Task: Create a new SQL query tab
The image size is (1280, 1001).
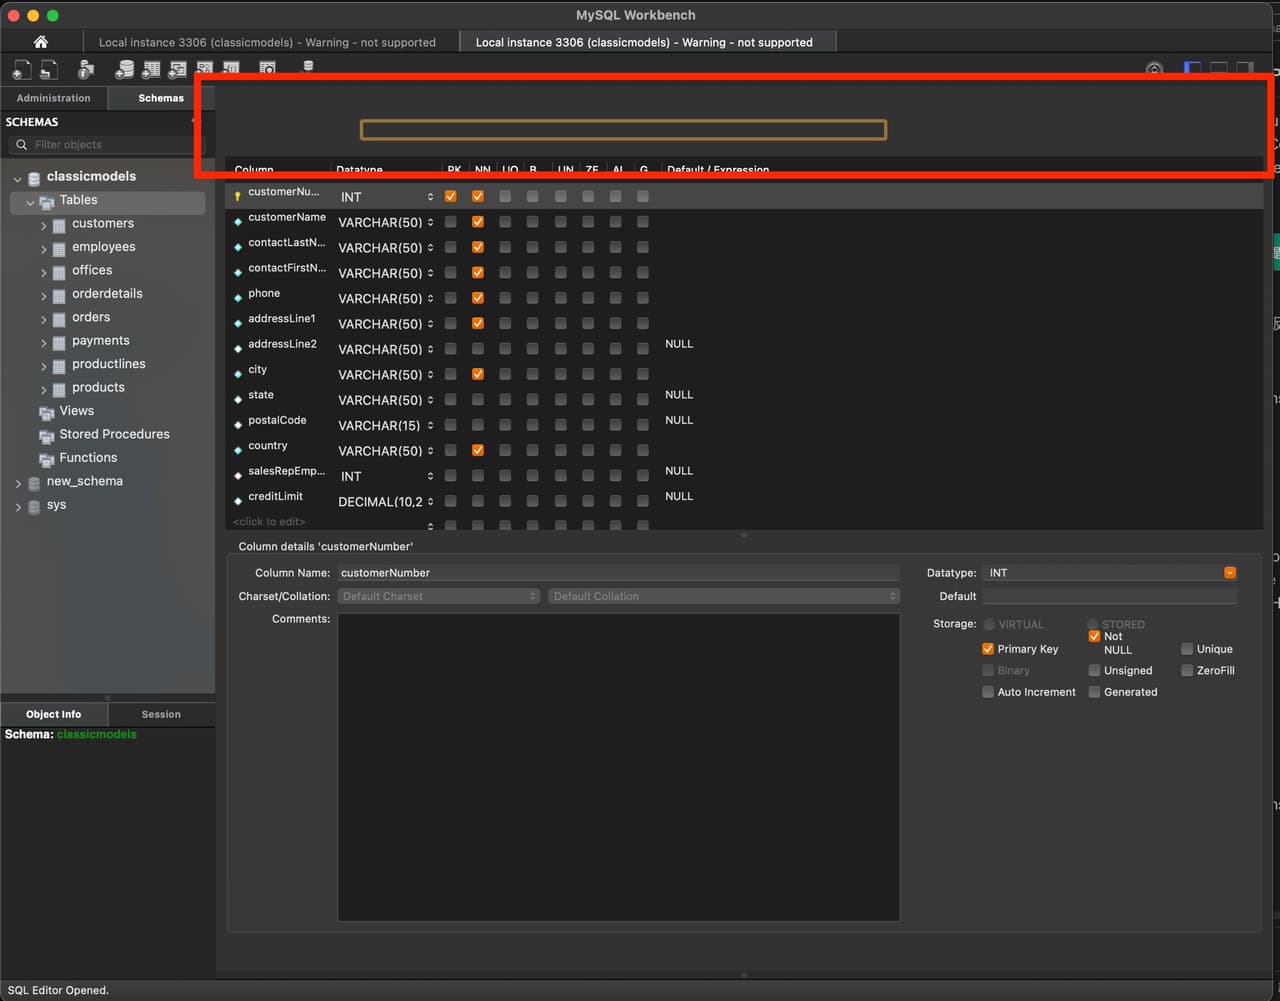Action: [x=20, y=70]
